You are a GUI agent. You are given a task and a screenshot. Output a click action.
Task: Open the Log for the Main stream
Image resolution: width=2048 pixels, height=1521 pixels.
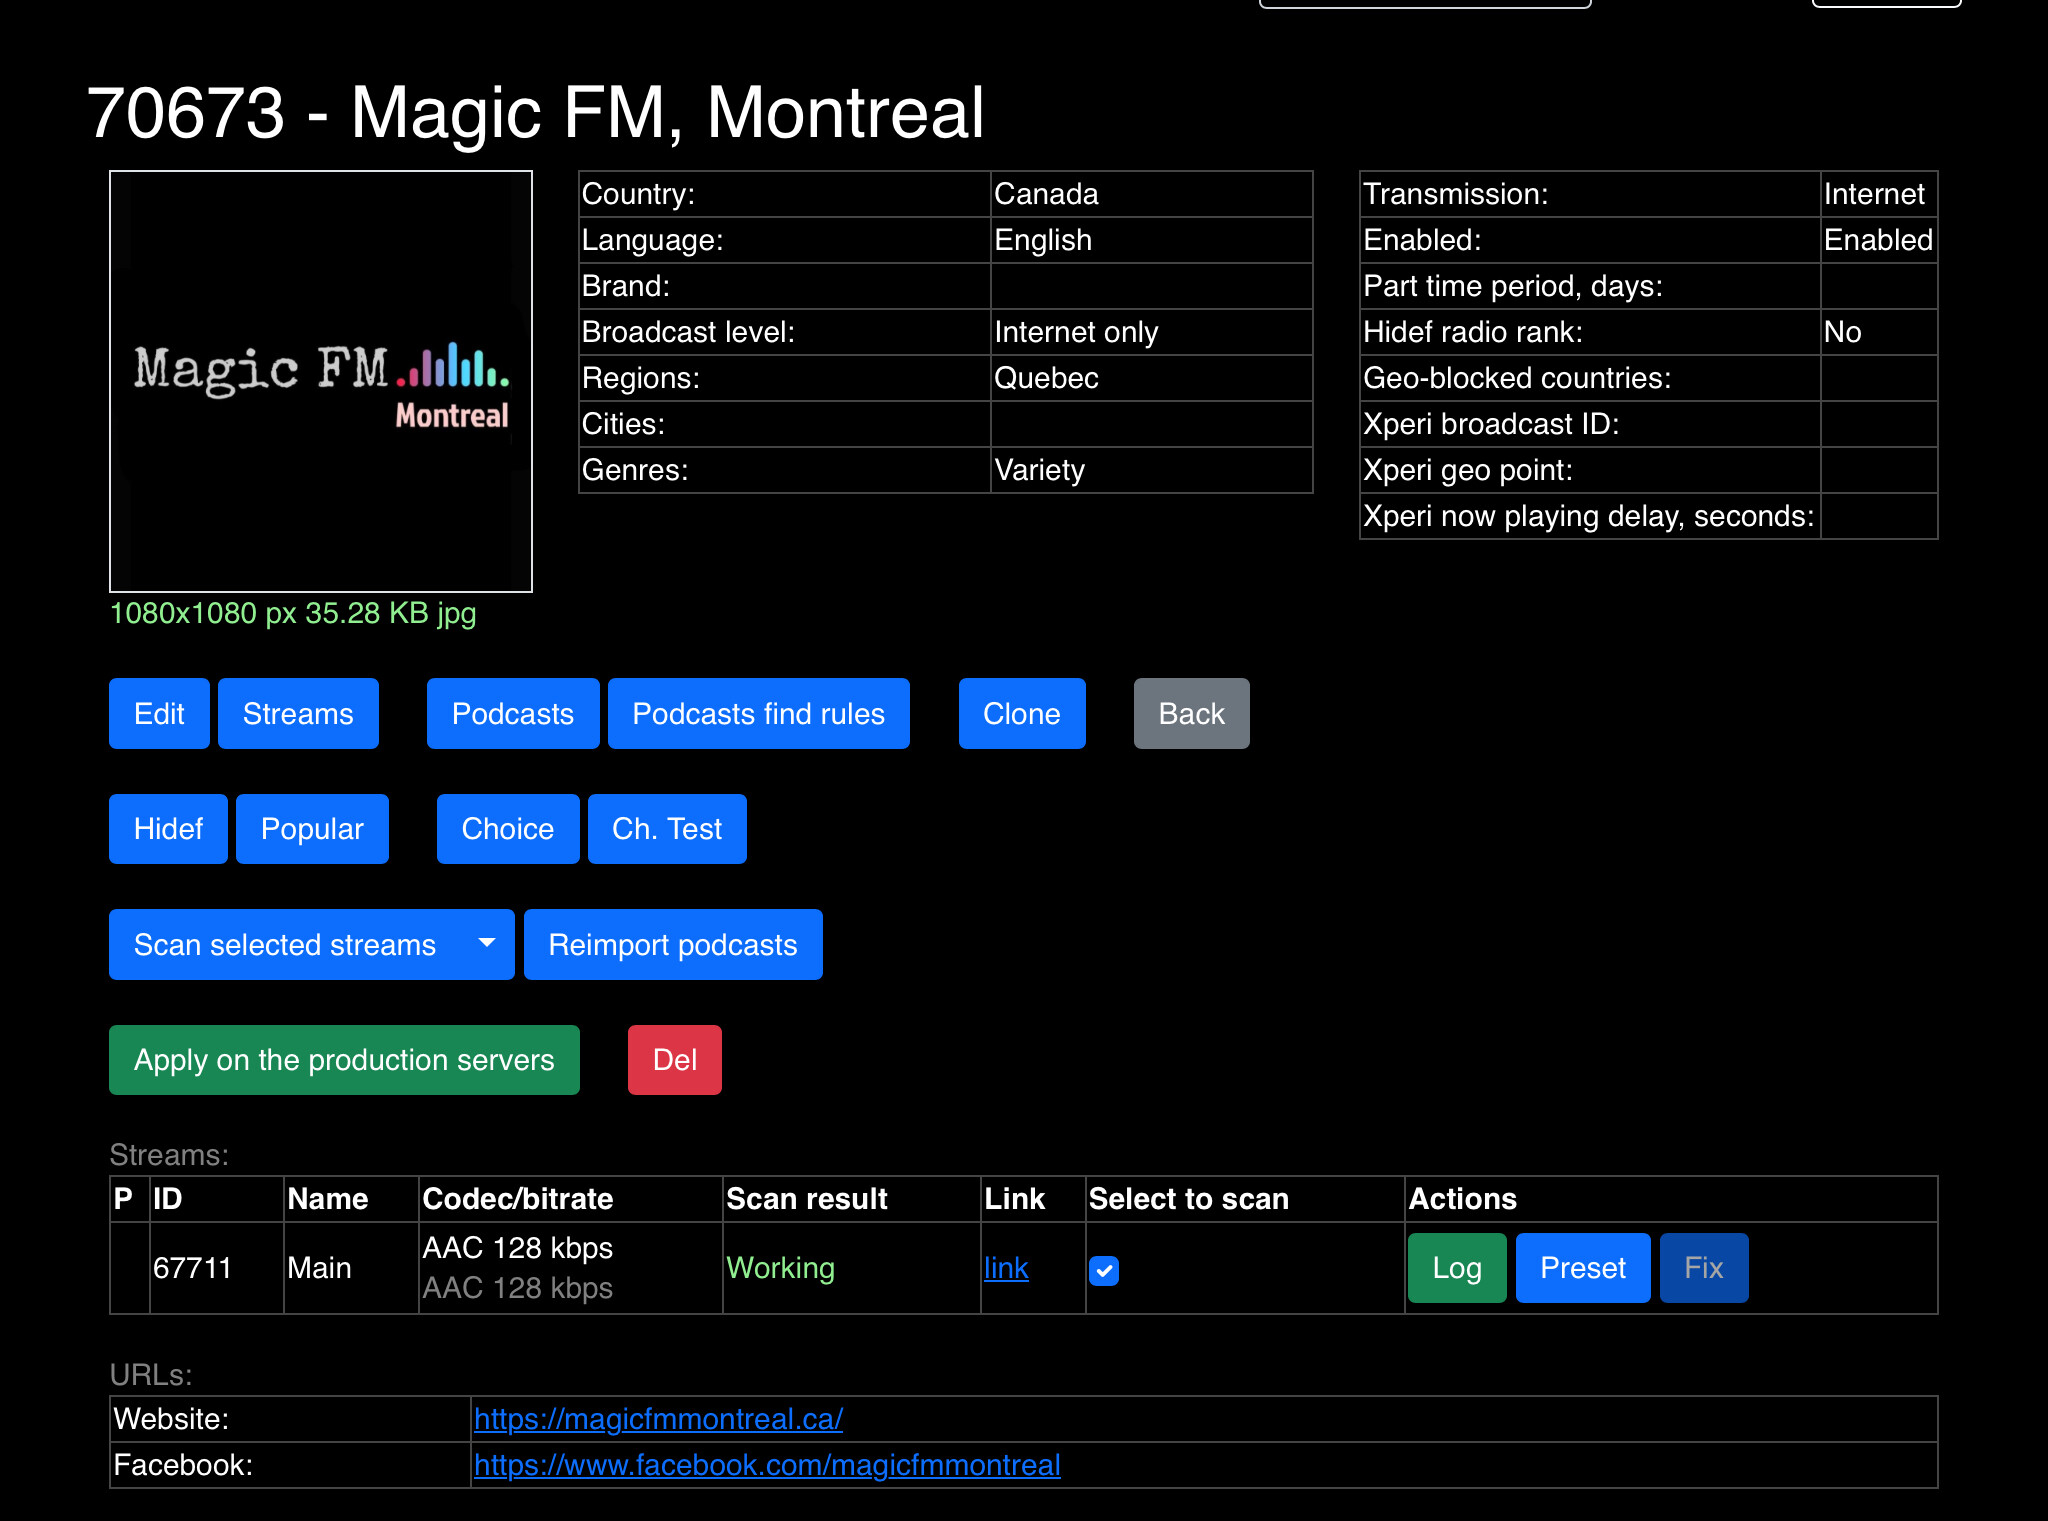pos(1457,1267)
